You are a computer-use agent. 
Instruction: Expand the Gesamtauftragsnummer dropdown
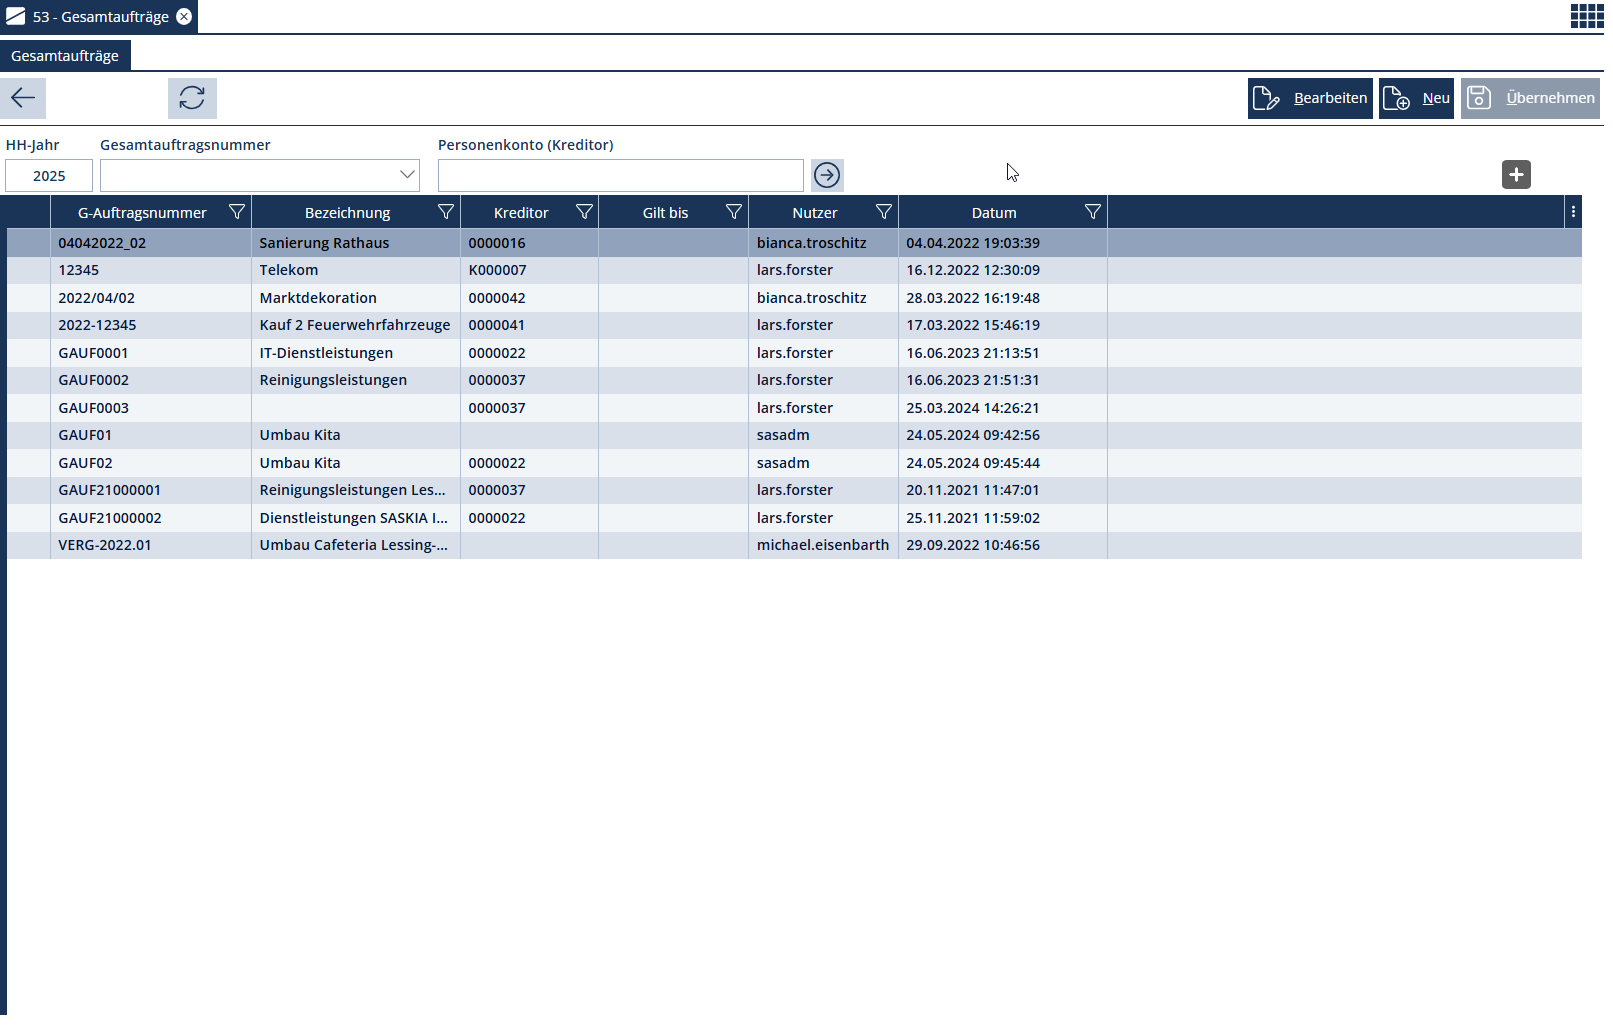(x=407, y=175)
